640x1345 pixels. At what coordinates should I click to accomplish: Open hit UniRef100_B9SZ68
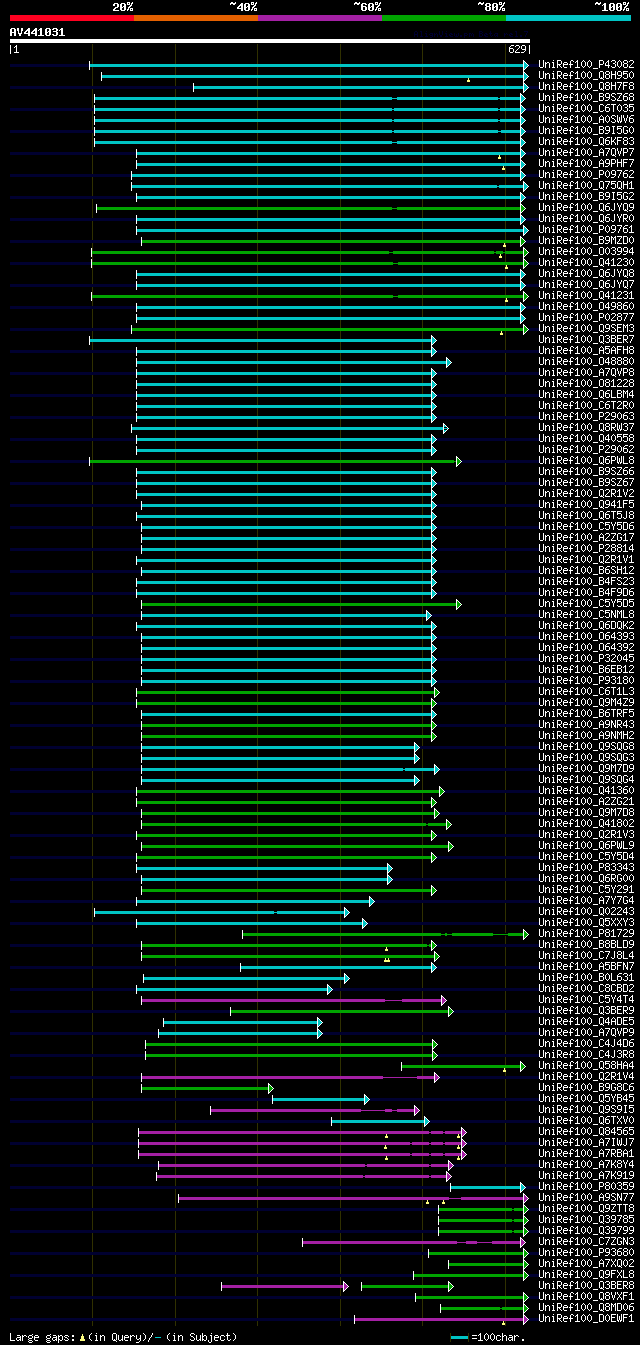584,97
